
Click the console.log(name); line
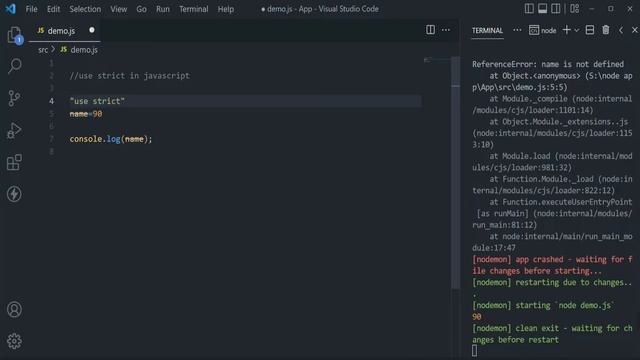[111, 139]
